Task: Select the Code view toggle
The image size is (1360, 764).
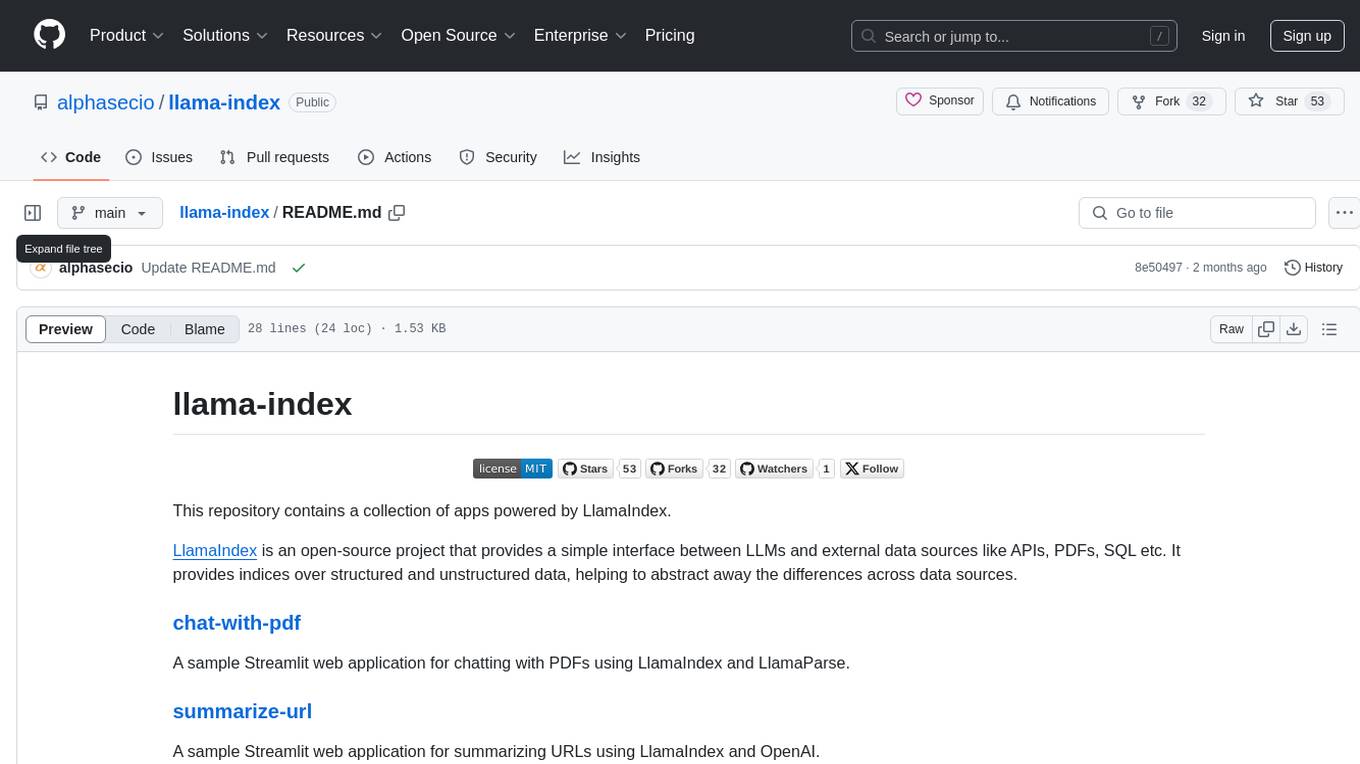Action: (x=138, y=329)
